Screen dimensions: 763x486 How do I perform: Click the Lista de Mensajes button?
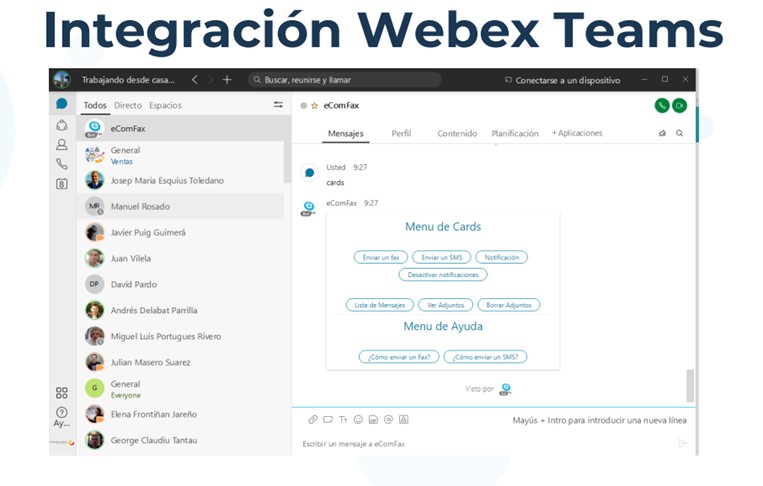coord(380,305)
